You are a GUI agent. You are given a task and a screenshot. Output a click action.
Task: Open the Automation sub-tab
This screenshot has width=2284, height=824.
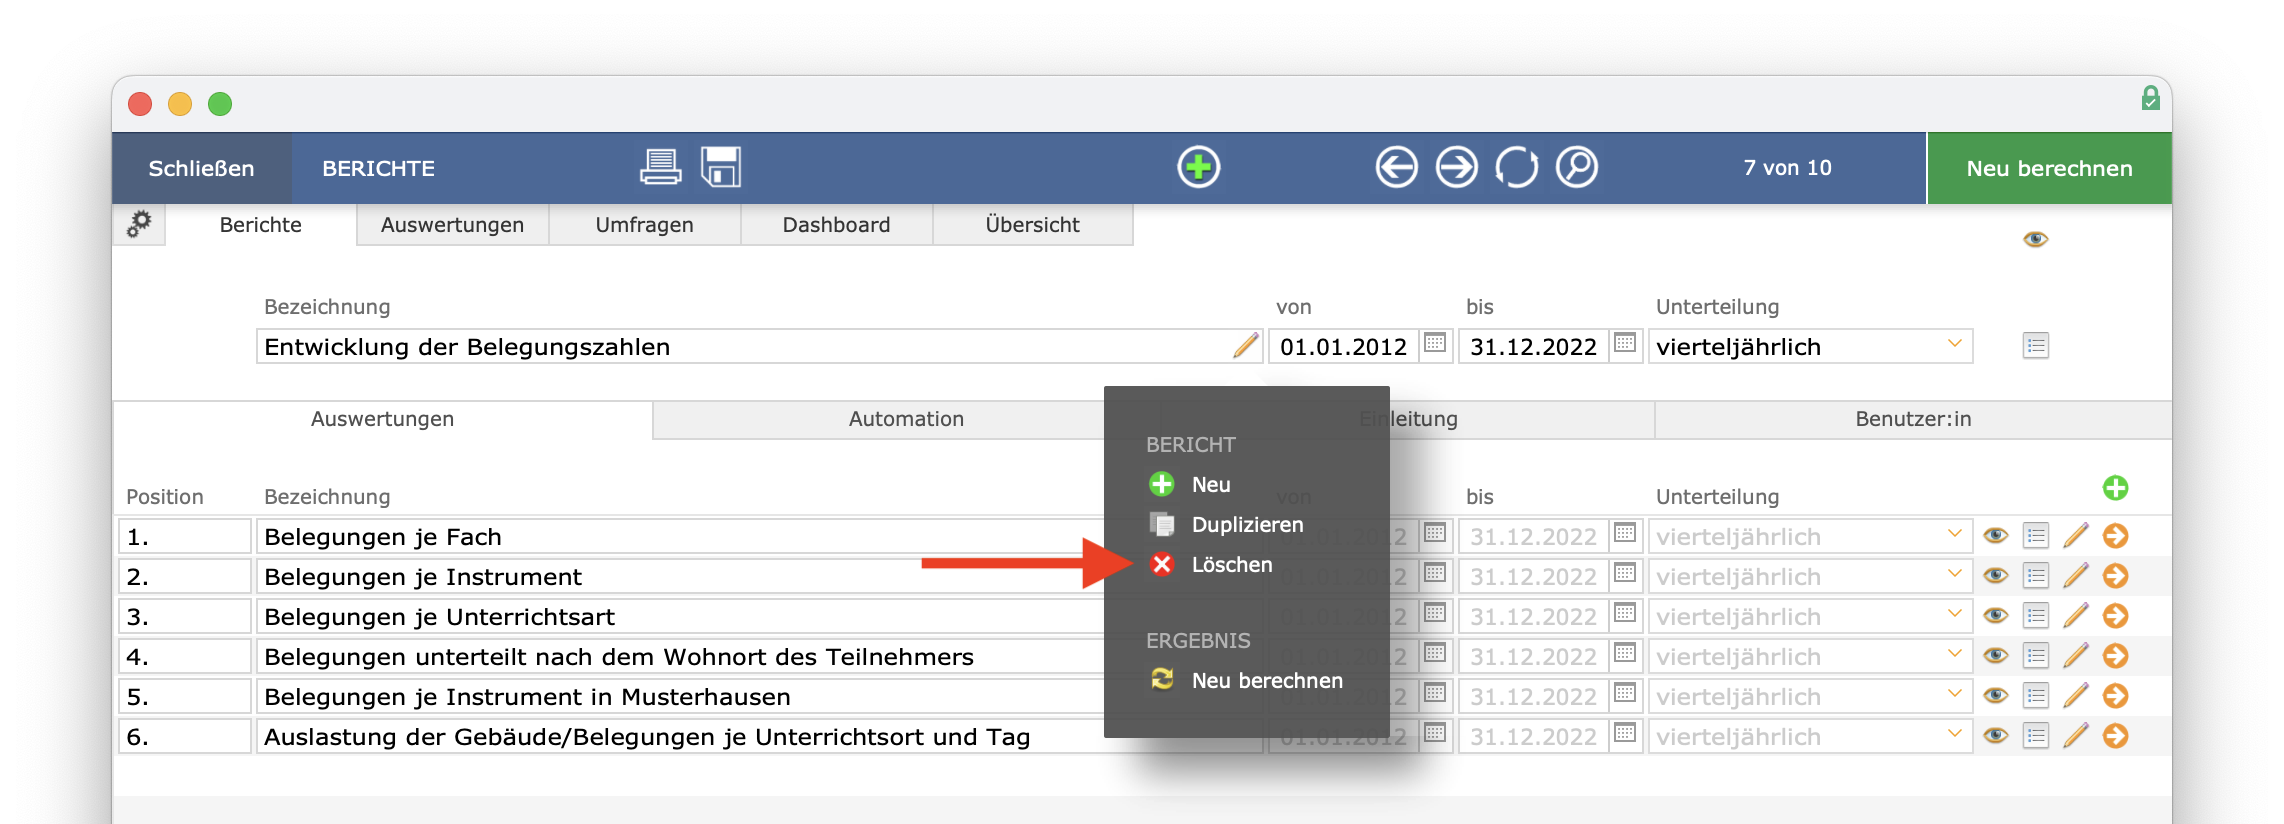coord(906,419)
